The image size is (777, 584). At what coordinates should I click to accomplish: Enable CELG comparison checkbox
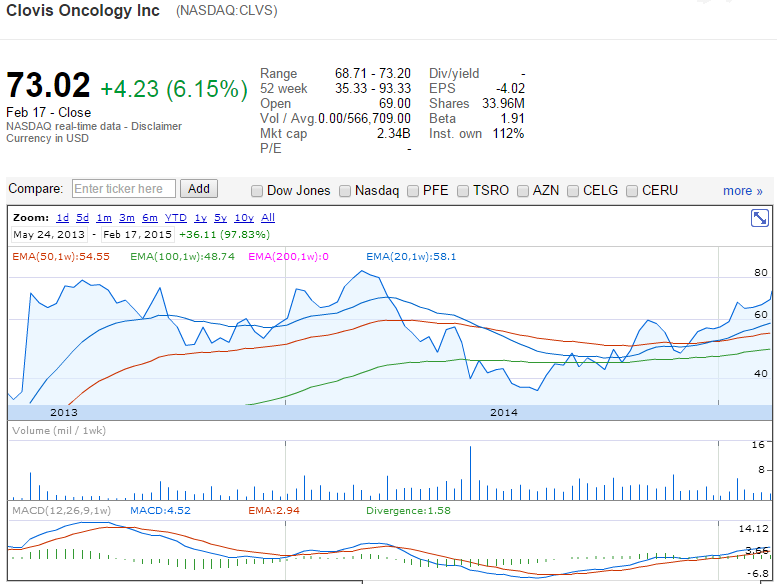[x=573, y=191]
